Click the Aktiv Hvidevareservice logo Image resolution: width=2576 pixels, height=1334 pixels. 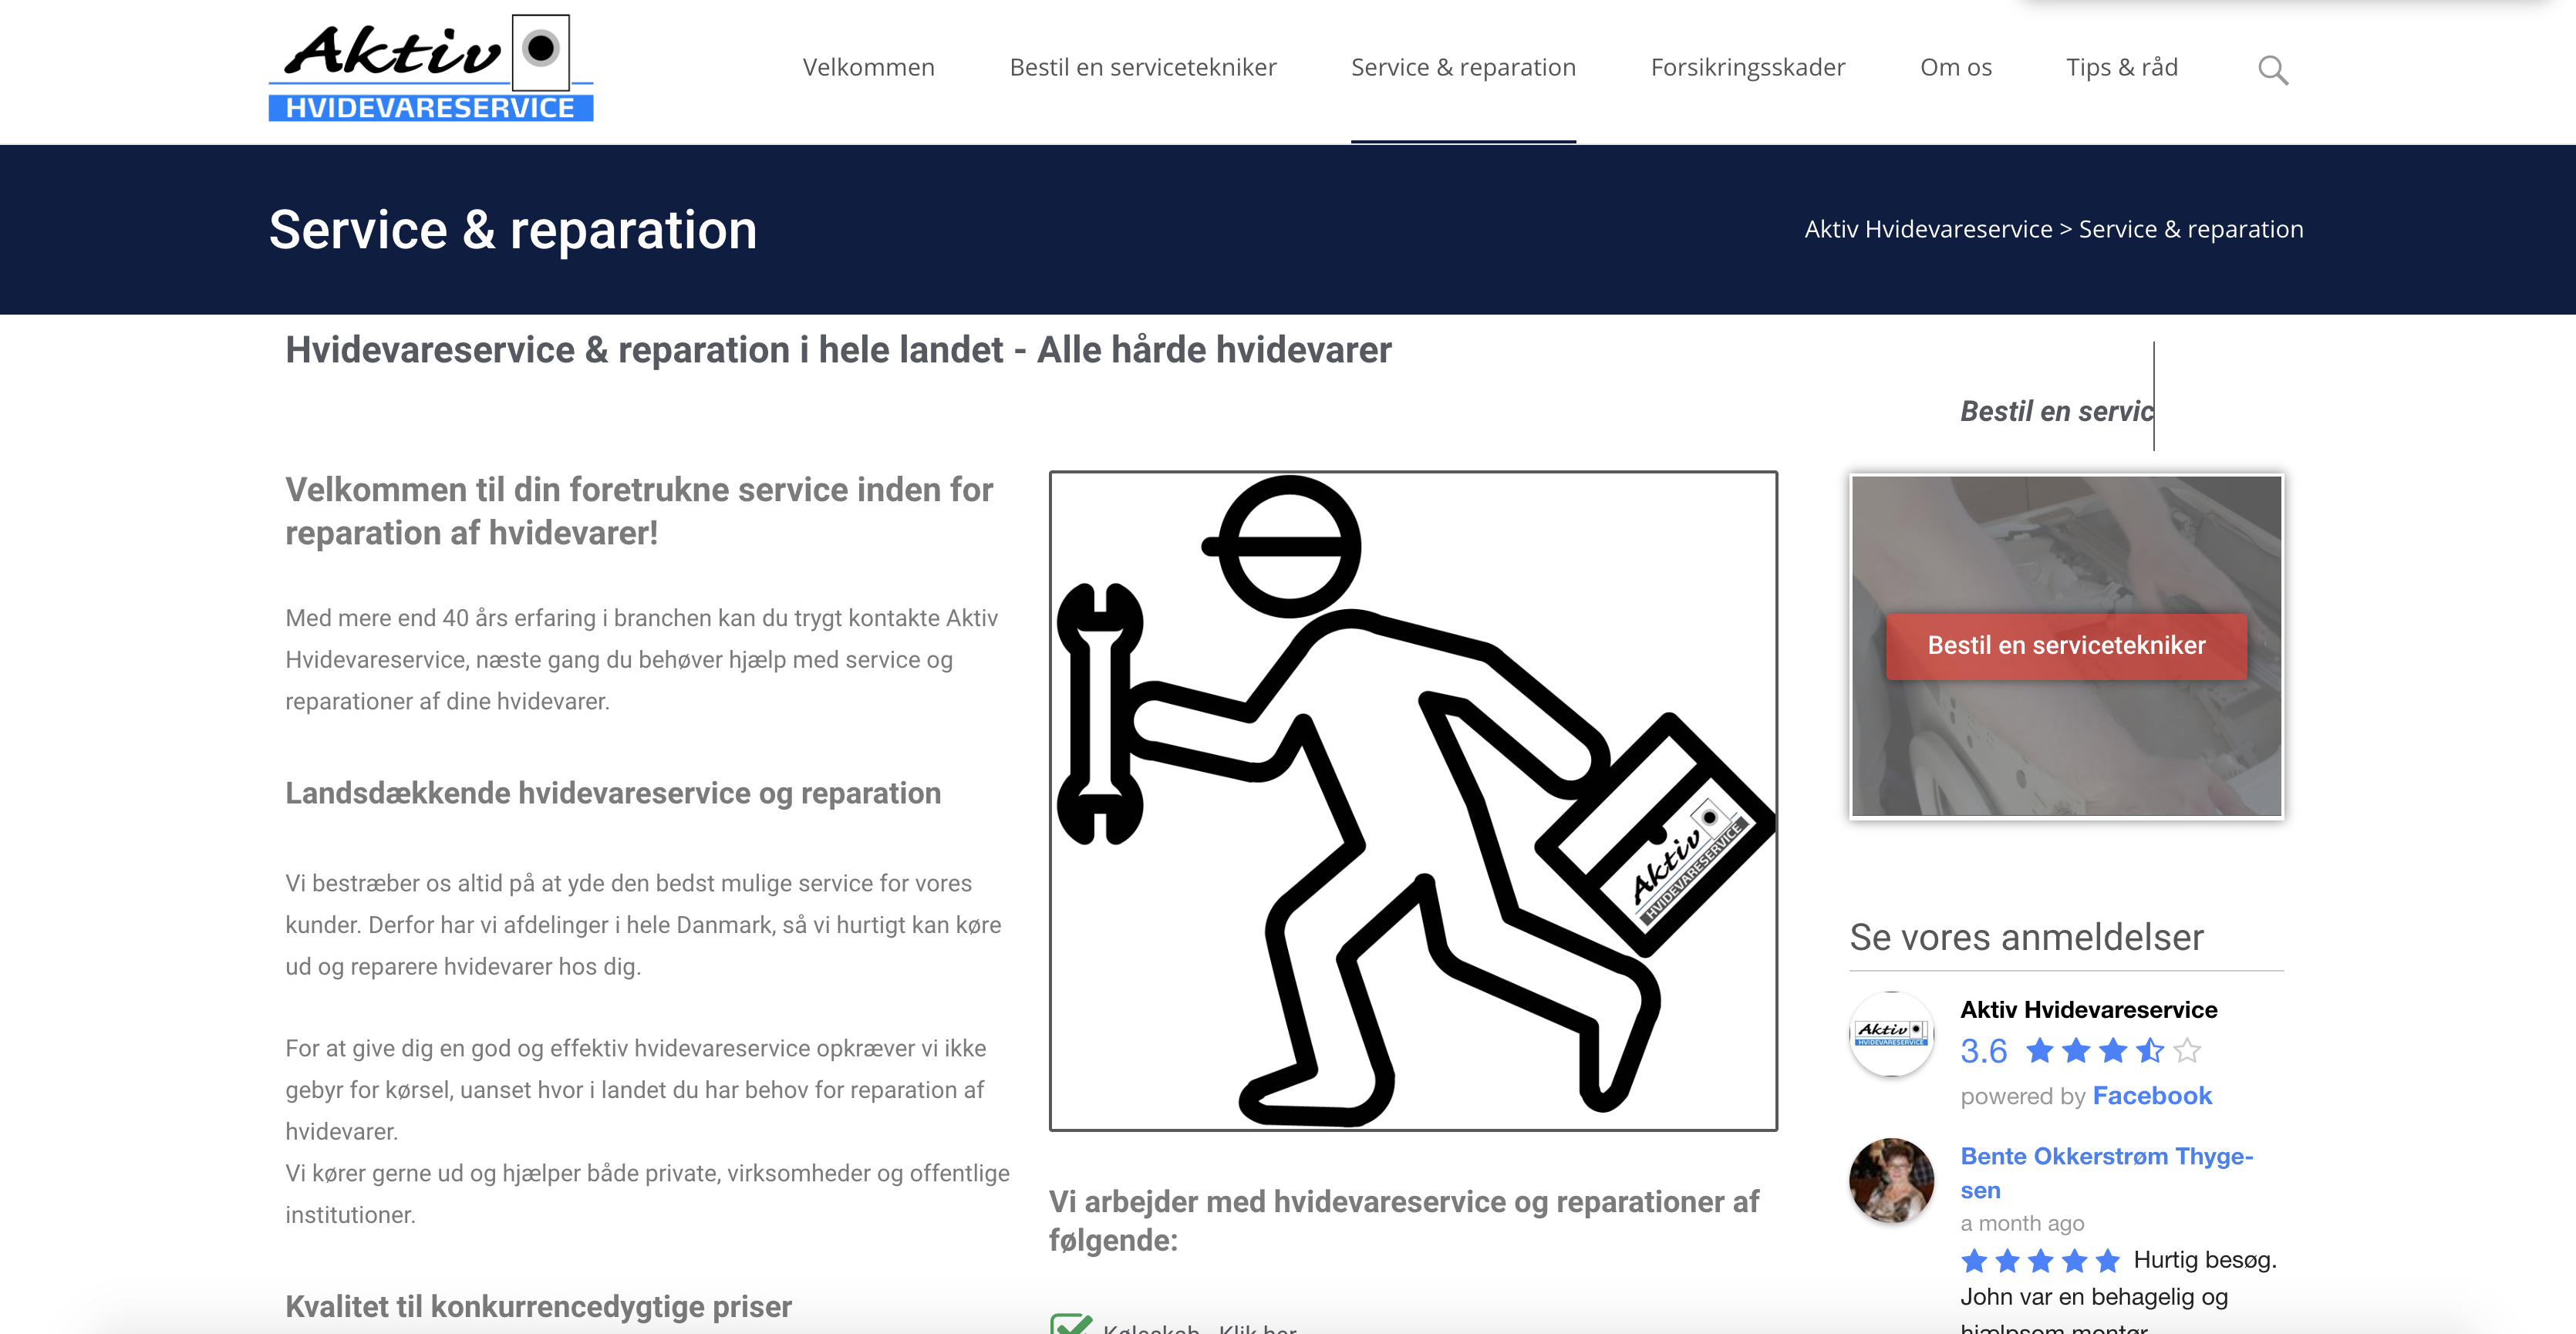[431, 68]
